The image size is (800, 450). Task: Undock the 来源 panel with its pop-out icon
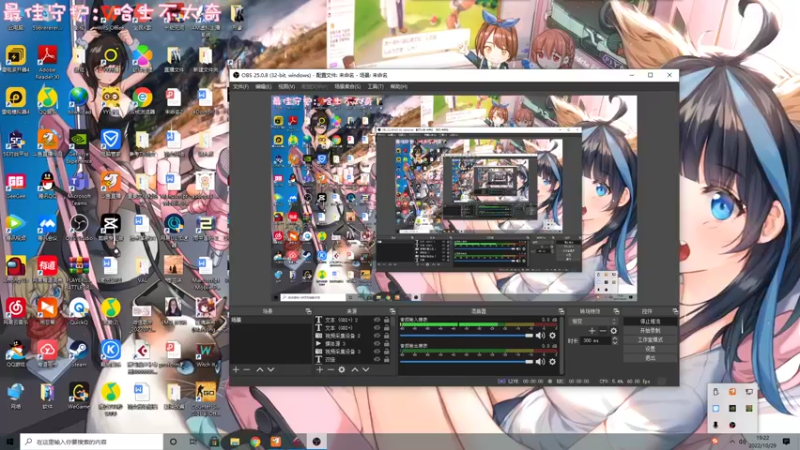point(392,311)
